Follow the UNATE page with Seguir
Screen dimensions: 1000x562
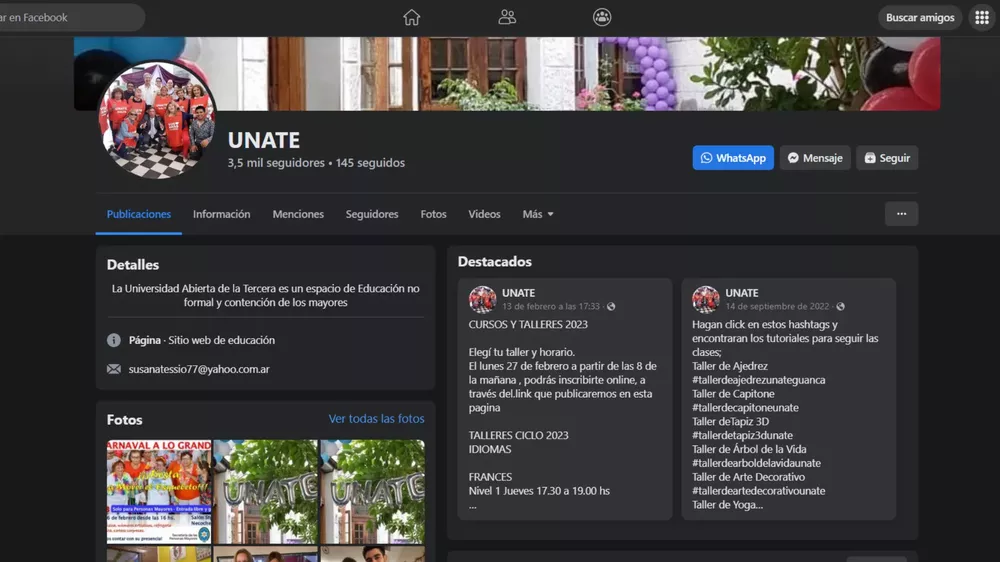(x=887, y=158)
